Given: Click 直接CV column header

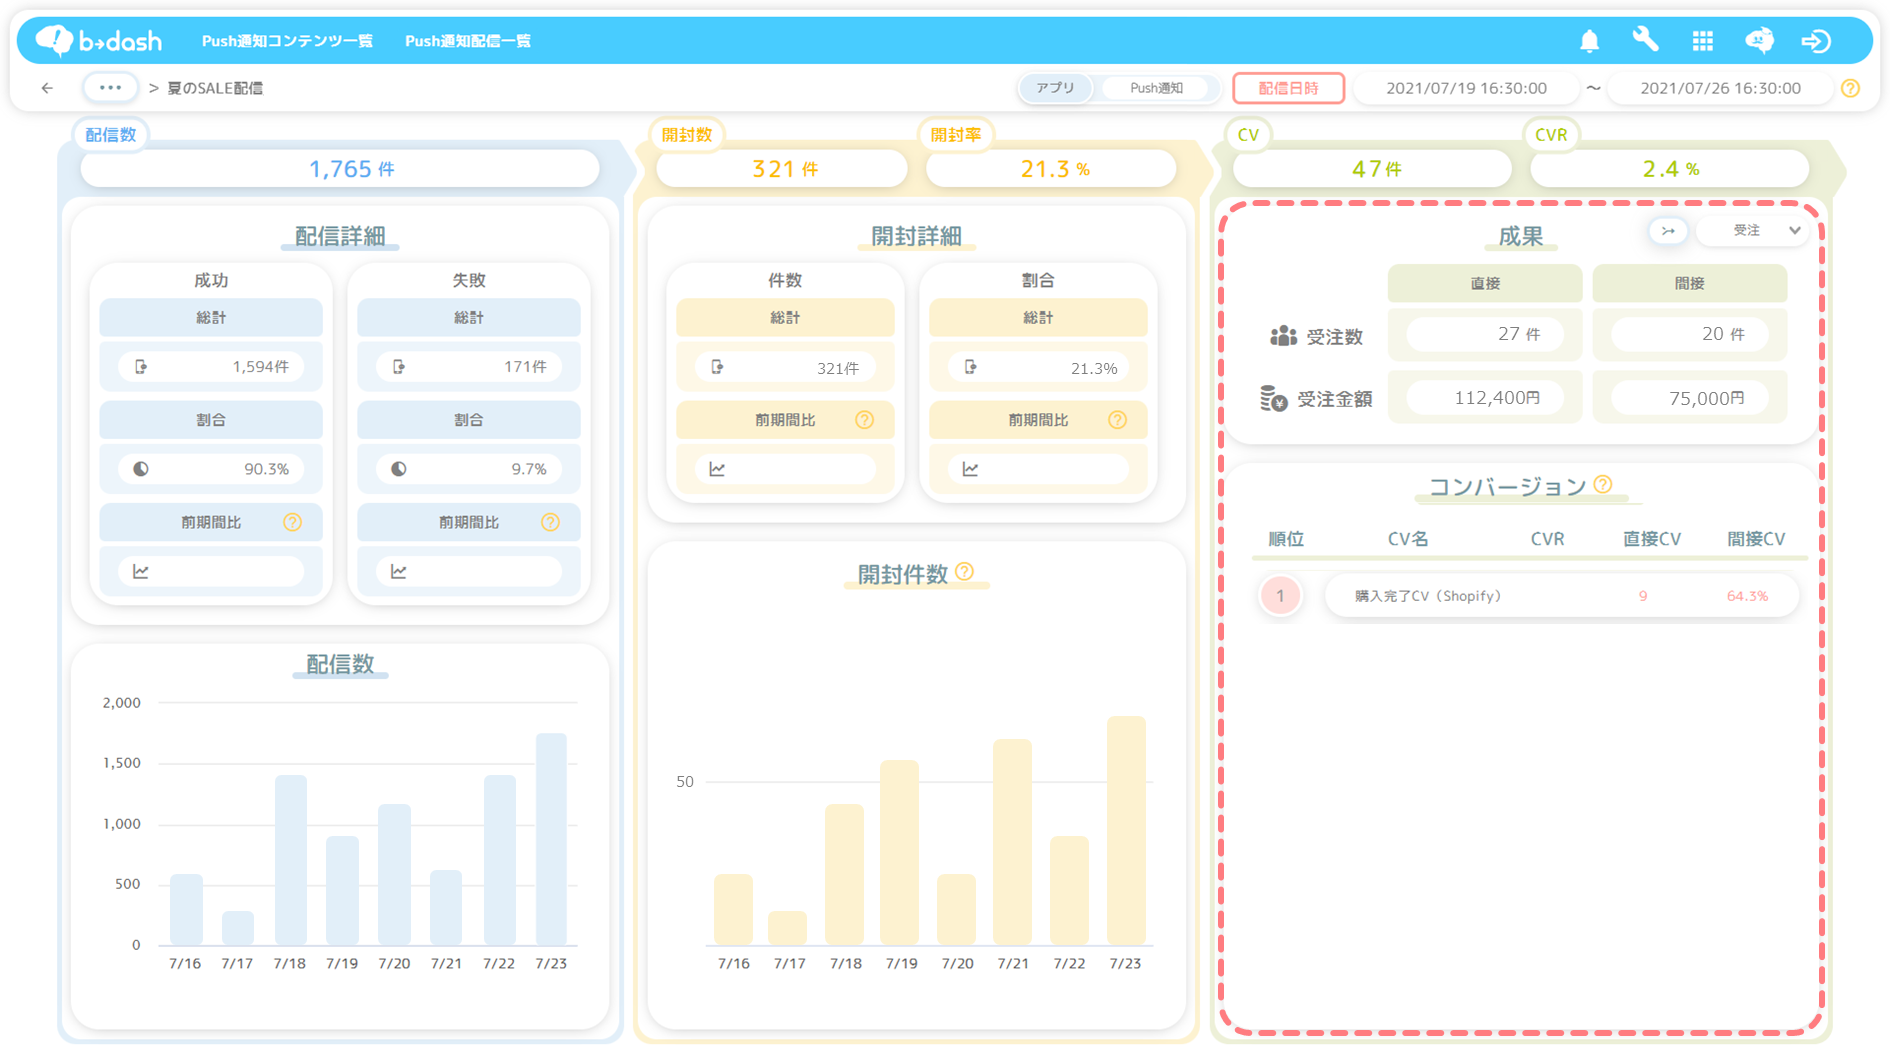Looking at the screenshot, I should 1651,539.
